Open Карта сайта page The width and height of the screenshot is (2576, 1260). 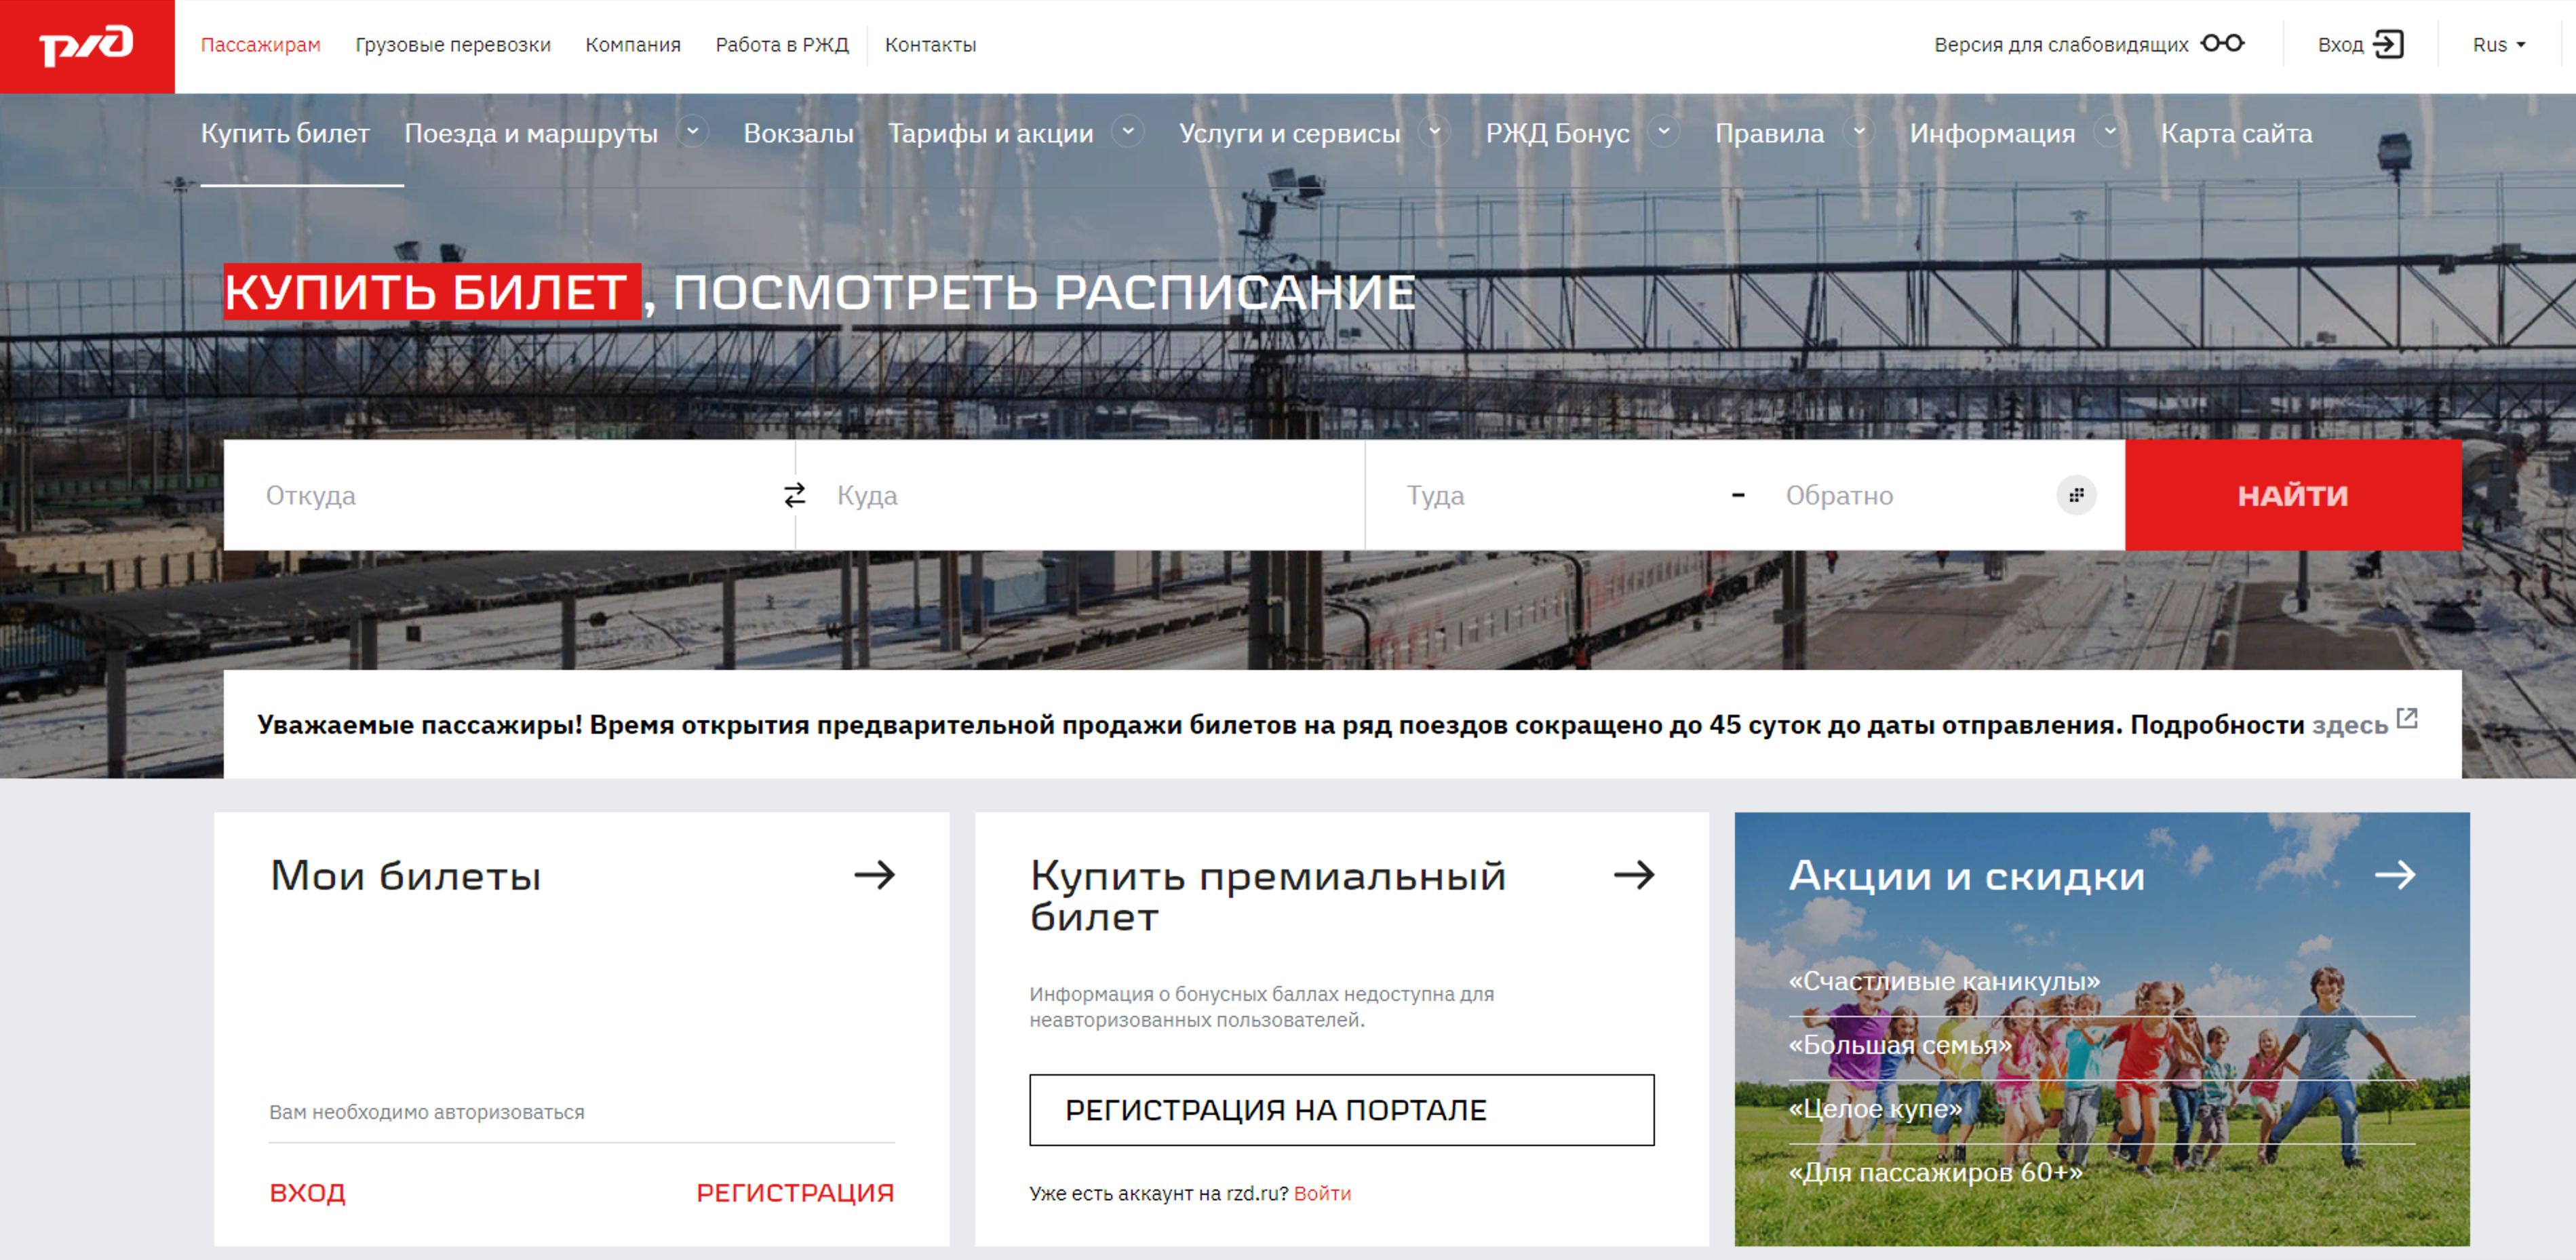click(2236, 133)
